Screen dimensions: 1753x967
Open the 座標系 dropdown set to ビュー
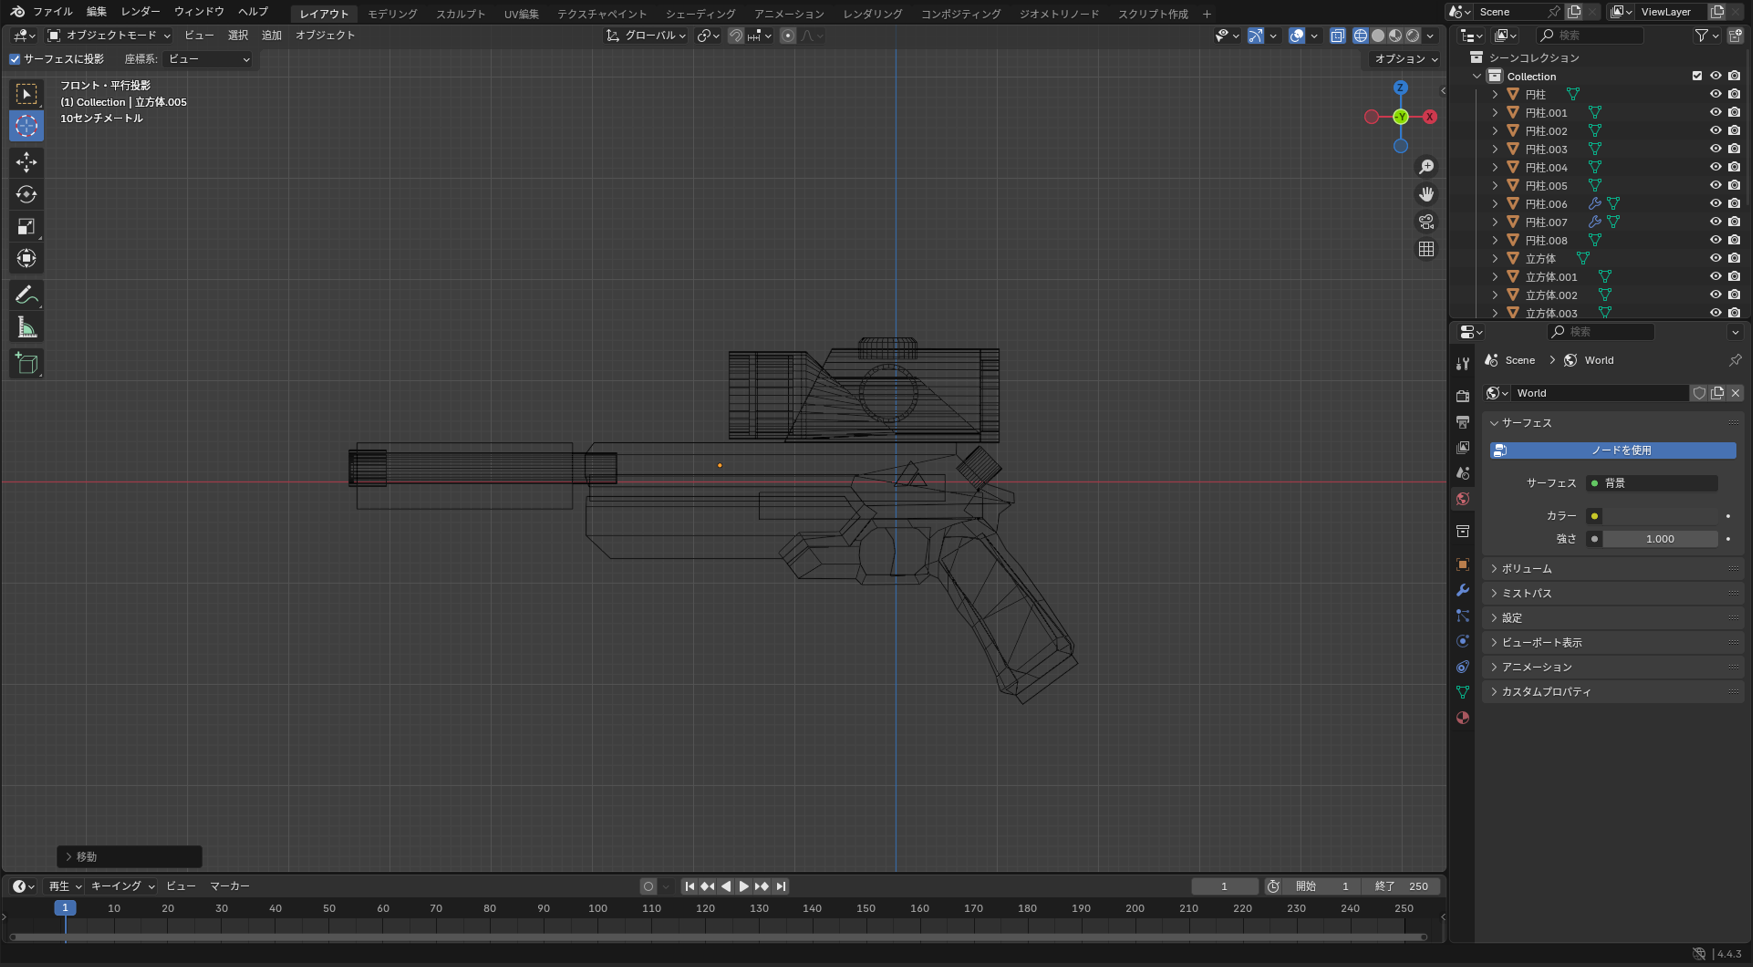[x=205, y=59]
